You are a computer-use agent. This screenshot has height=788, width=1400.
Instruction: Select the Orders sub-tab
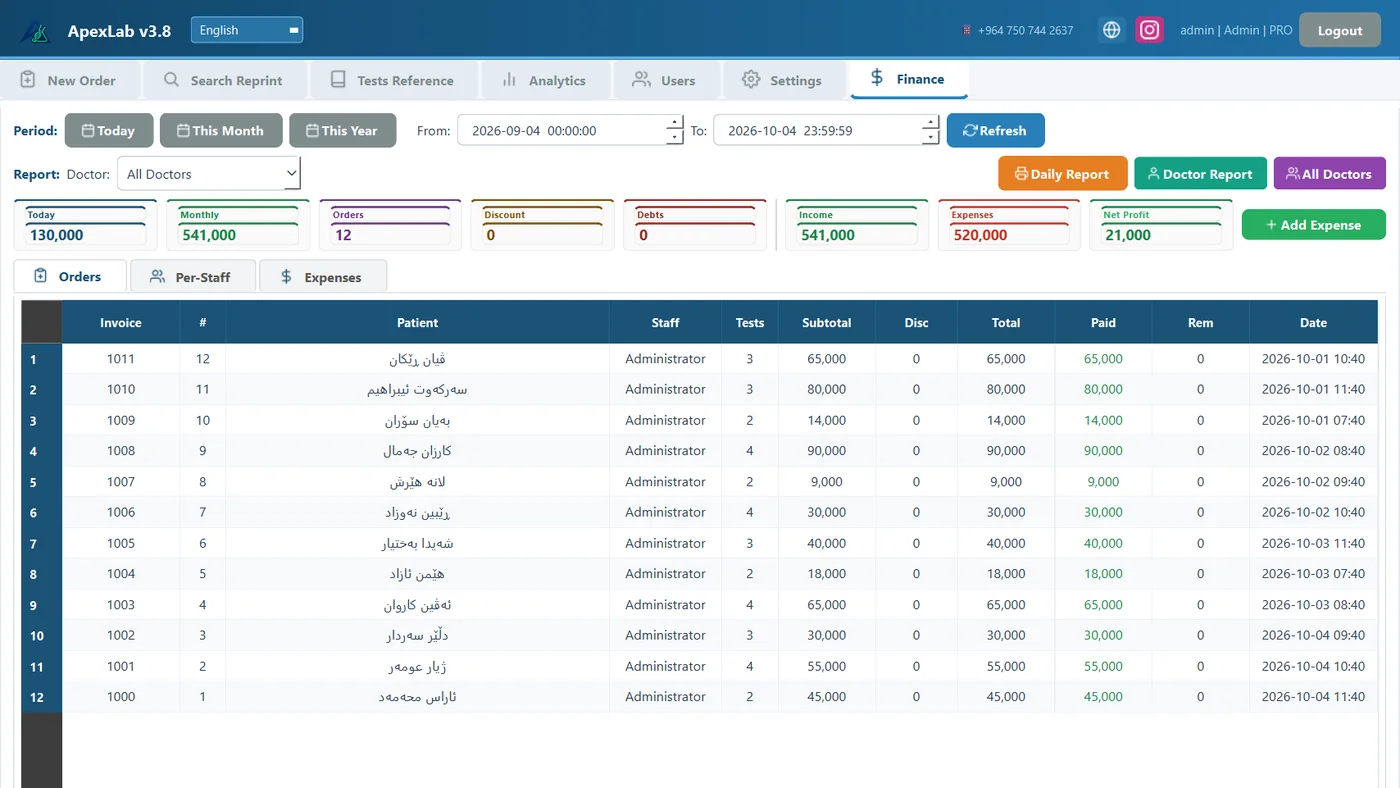70,276
